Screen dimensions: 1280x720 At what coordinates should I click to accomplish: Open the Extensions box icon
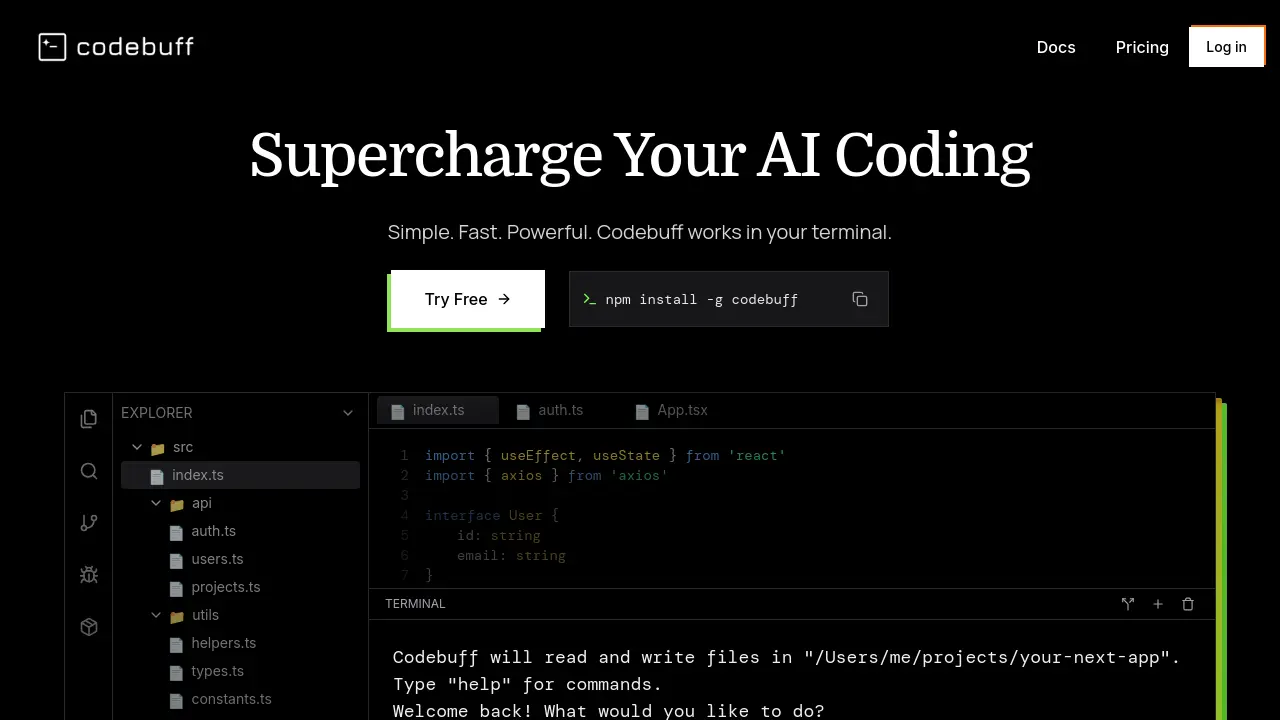tap(89, 627)
